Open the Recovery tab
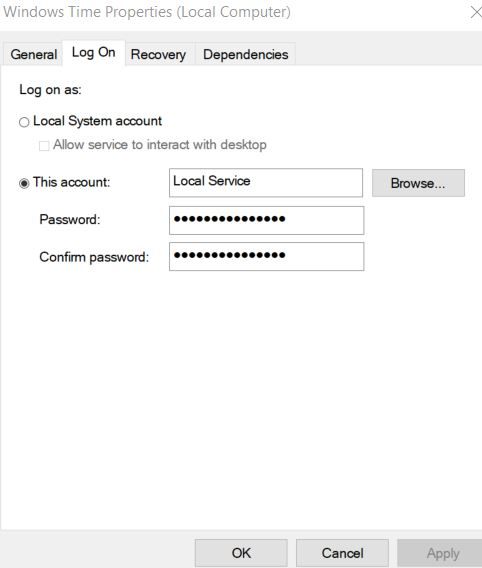Image resolution: width=482 pixels, height=568 pixels. pyautogui.click(x=158, y=54)
